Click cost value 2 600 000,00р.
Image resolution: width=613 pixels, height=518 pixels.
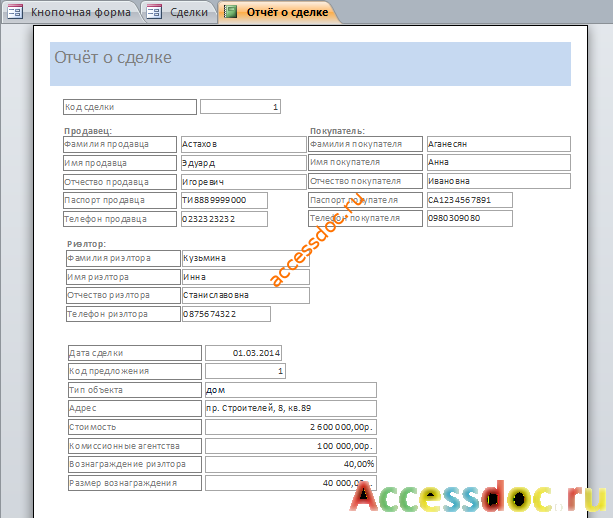[x=291, y=427]
